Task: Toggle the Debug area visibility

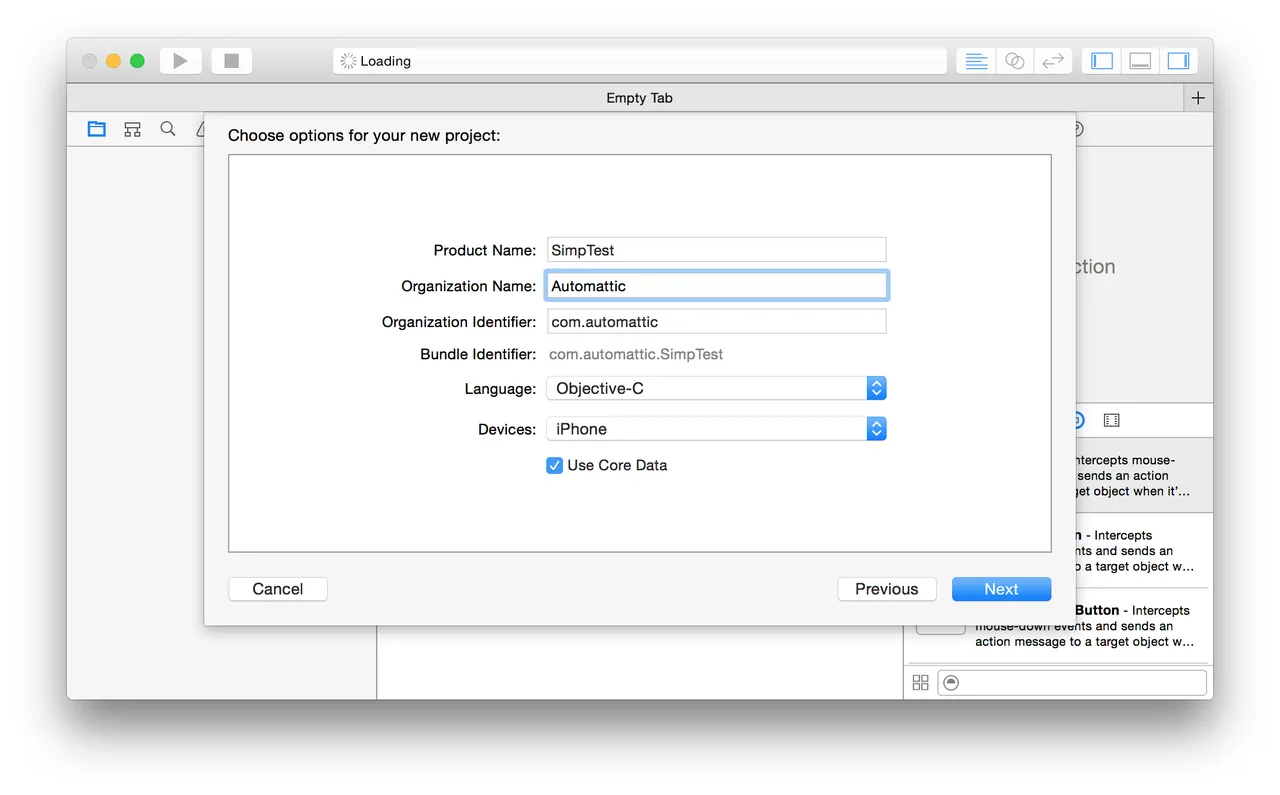Action: (1140, 61)
